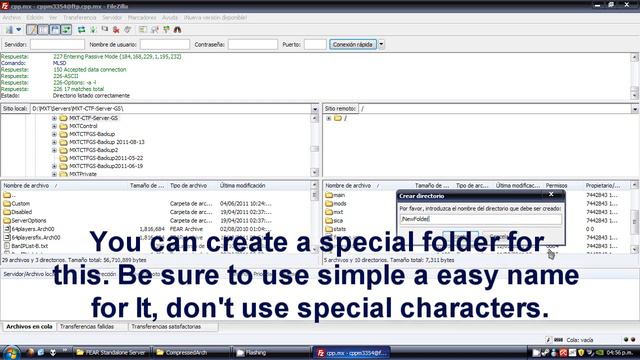Image resolution: width=640 pixels, height=360 pixels.
Task: Select the Disabled folder in local list
Action: [x=22, y=212]
